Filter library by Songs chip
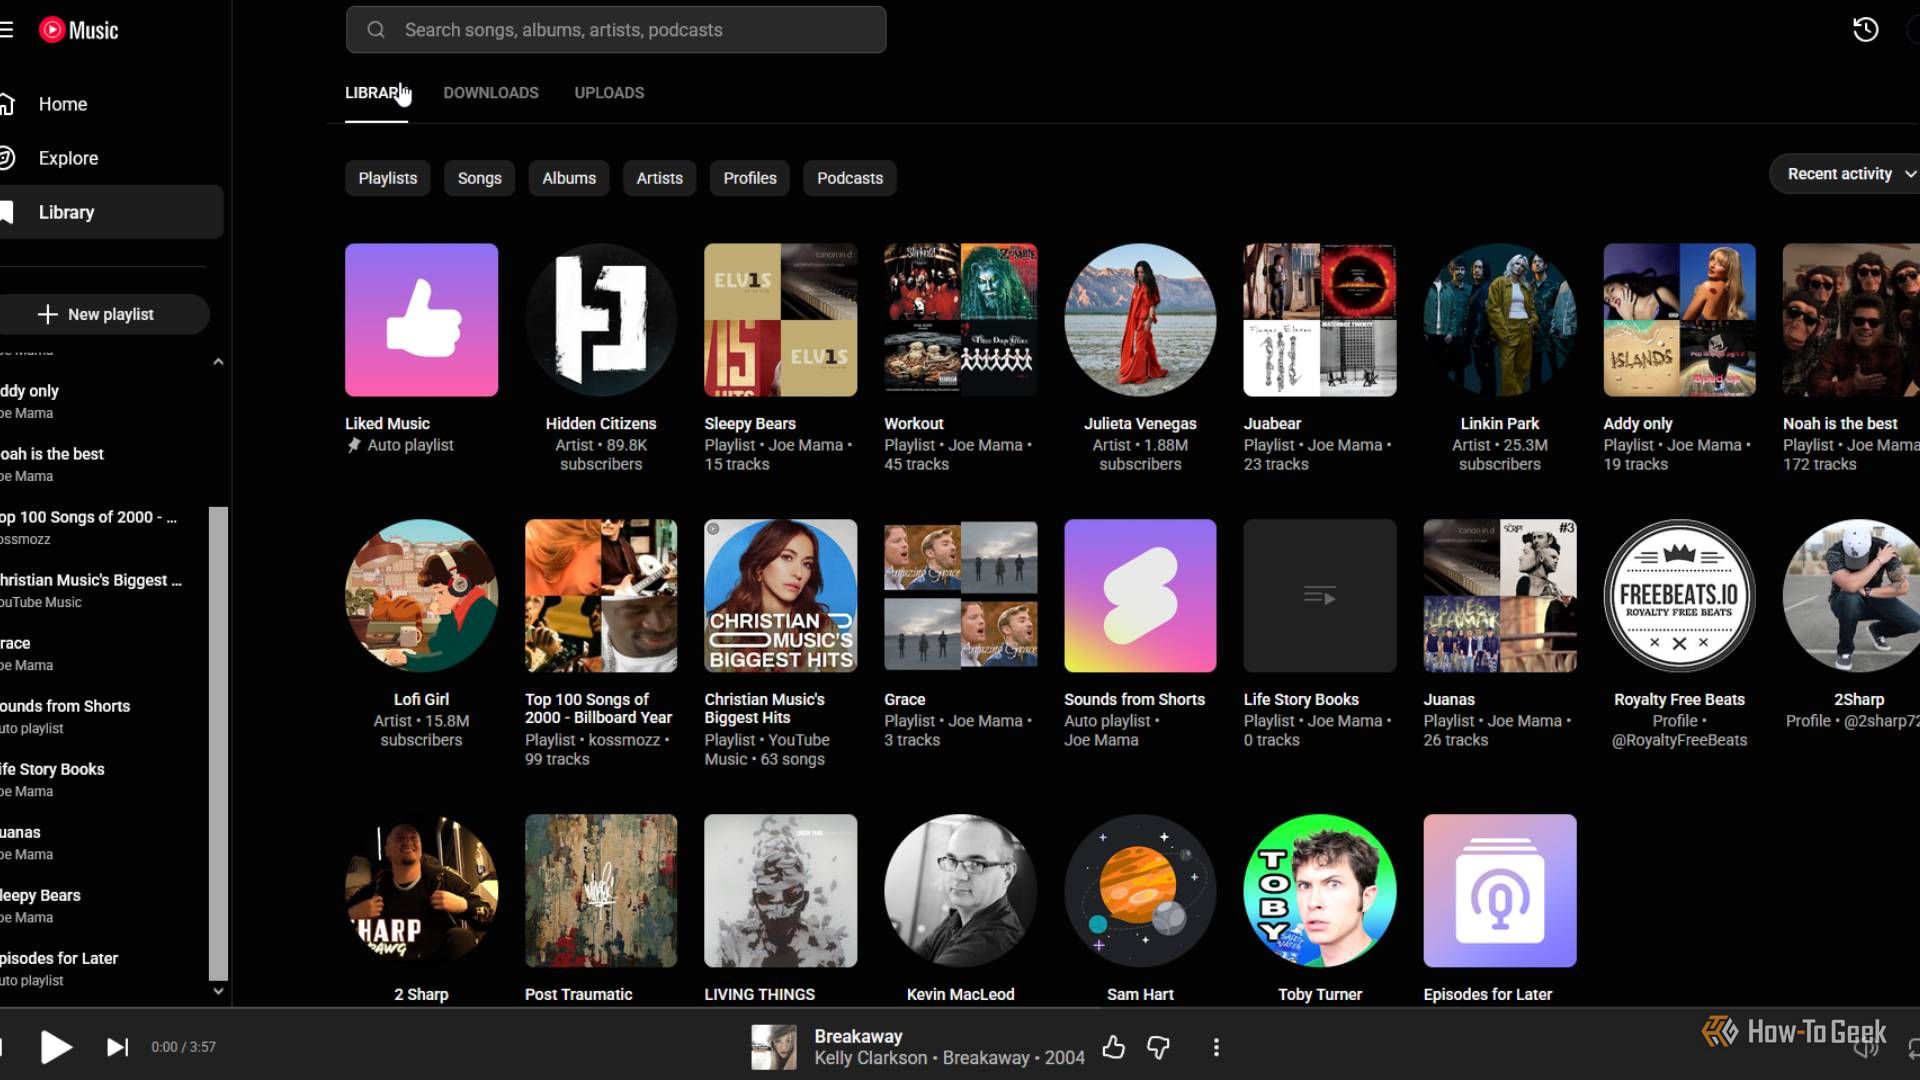 480,178
